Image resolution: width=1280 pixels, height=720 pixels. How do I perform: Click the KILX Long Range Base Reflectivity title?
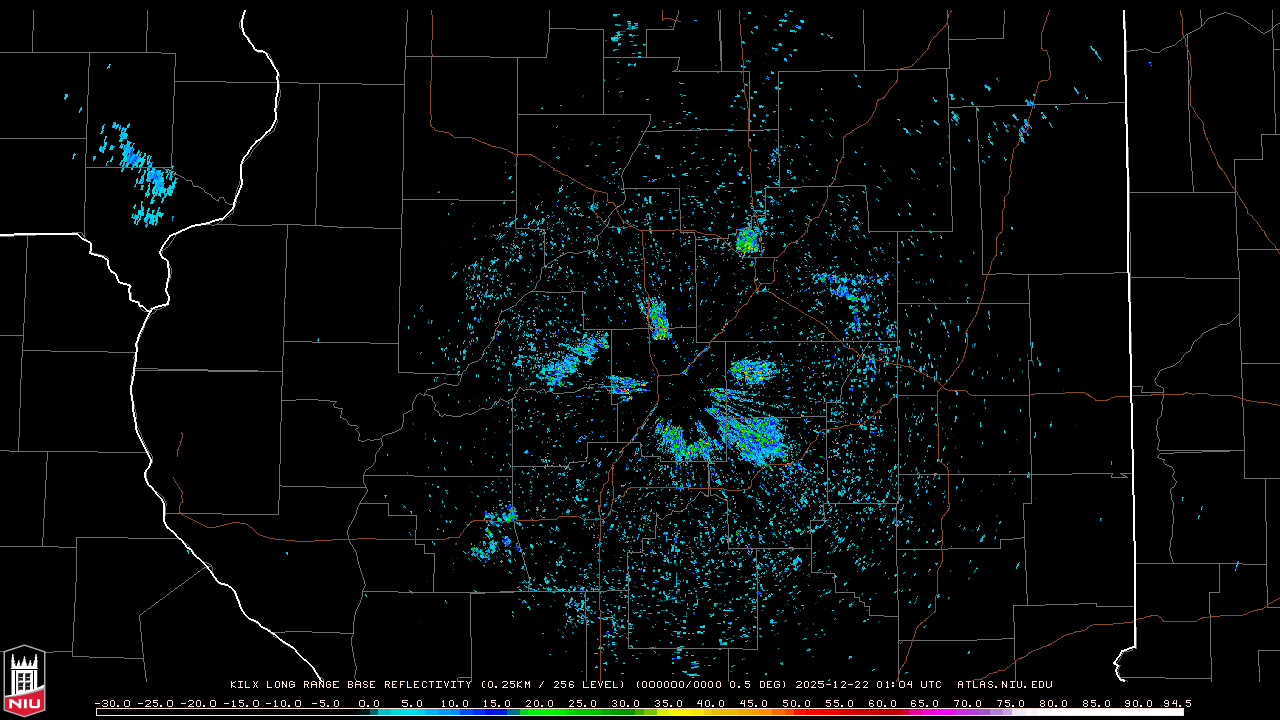click(350, 685)
